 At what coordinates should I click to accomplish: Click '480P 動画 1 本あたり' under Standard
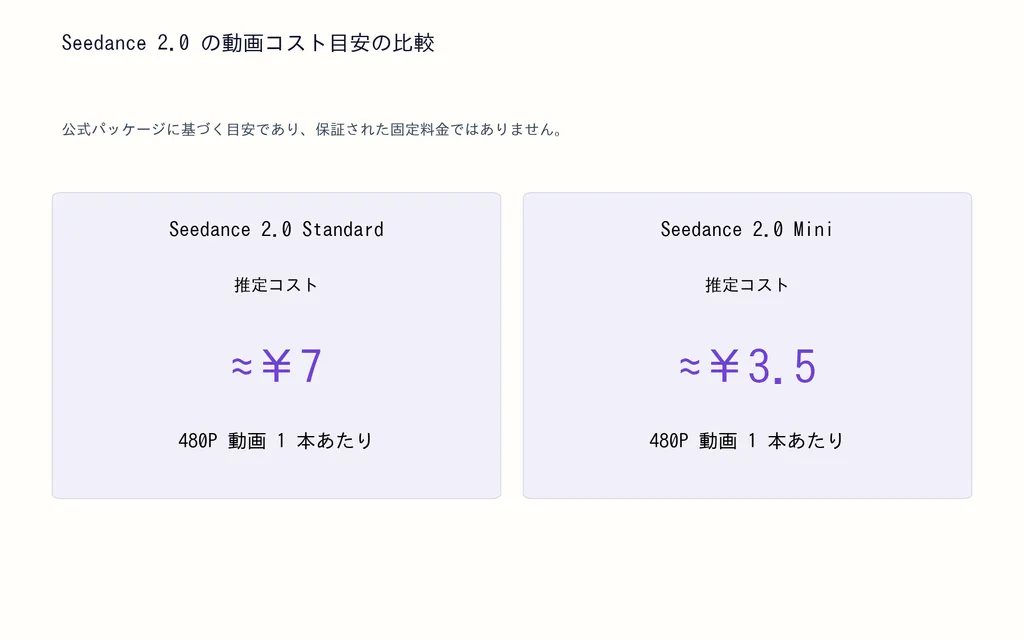[276, 441]
